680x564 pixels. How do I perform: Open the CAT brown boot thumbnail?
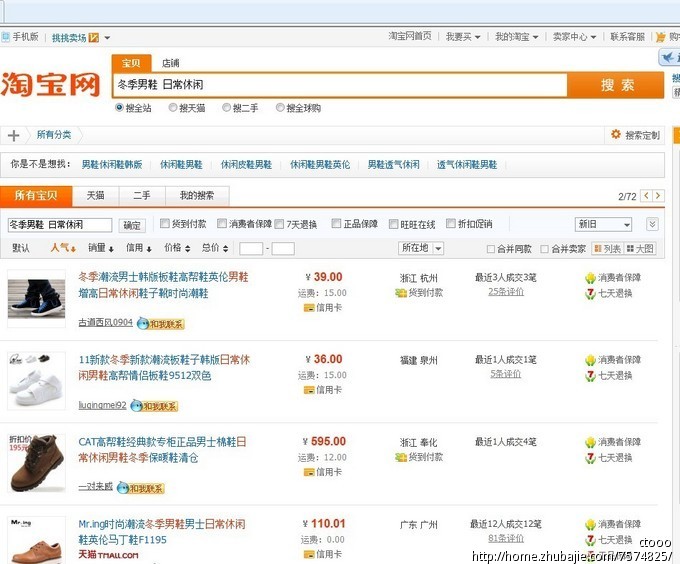[x=36, y=463]
